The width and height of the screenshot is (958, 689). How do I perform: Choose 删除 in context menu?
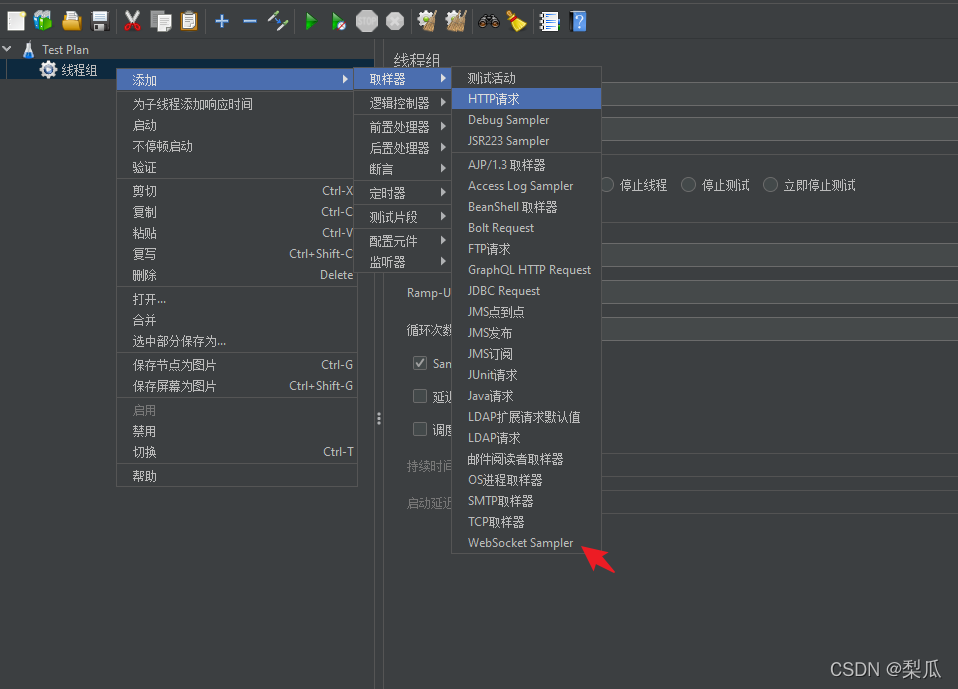236,275
